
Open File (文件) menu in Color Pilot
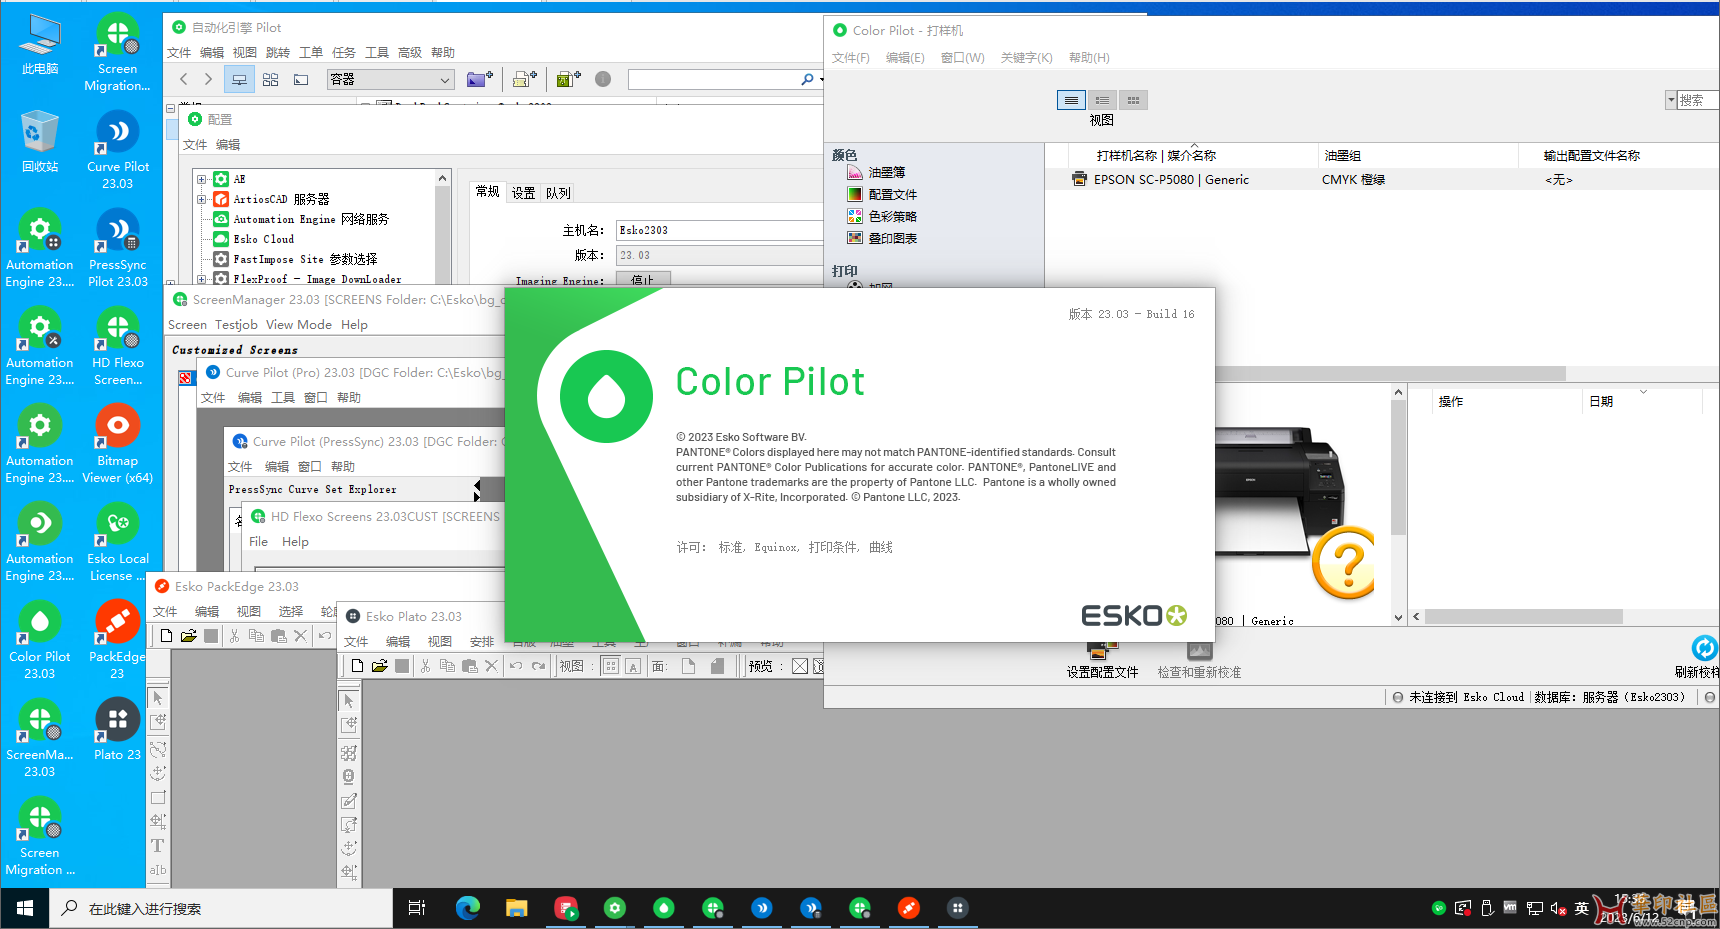(x=851, y=58)
